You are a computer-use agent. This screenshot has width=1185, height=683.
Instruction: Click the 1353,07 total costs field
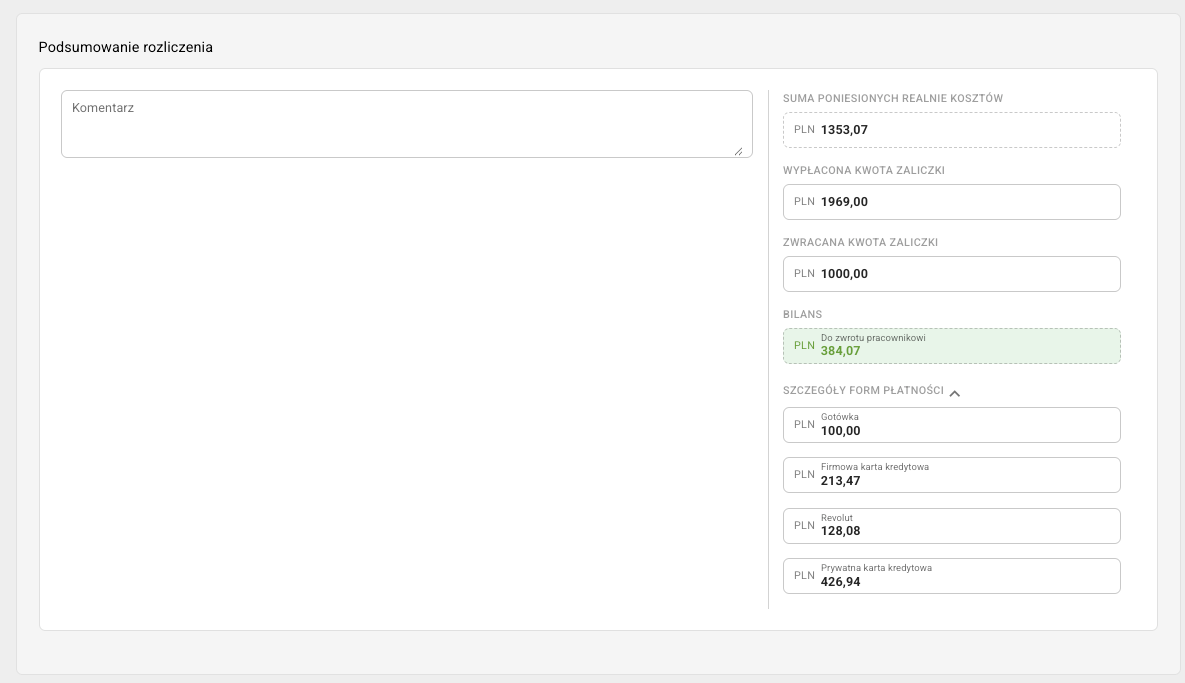(x=951, y=130)
